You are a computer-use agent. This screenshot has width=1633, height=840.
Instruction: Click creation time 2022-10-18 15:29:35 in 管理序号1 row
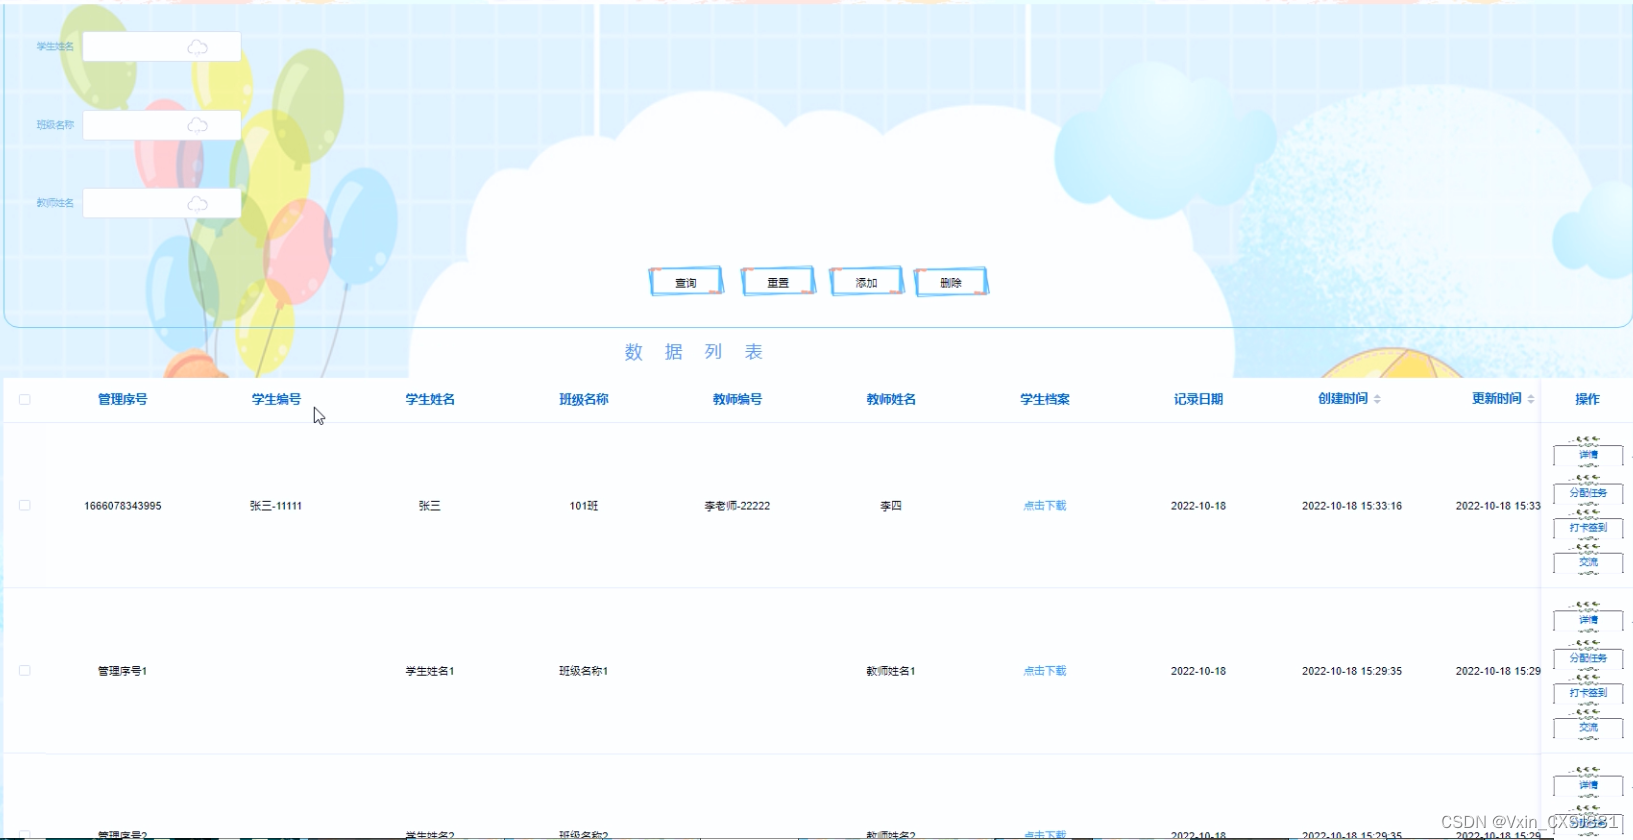click(1352, 671)
